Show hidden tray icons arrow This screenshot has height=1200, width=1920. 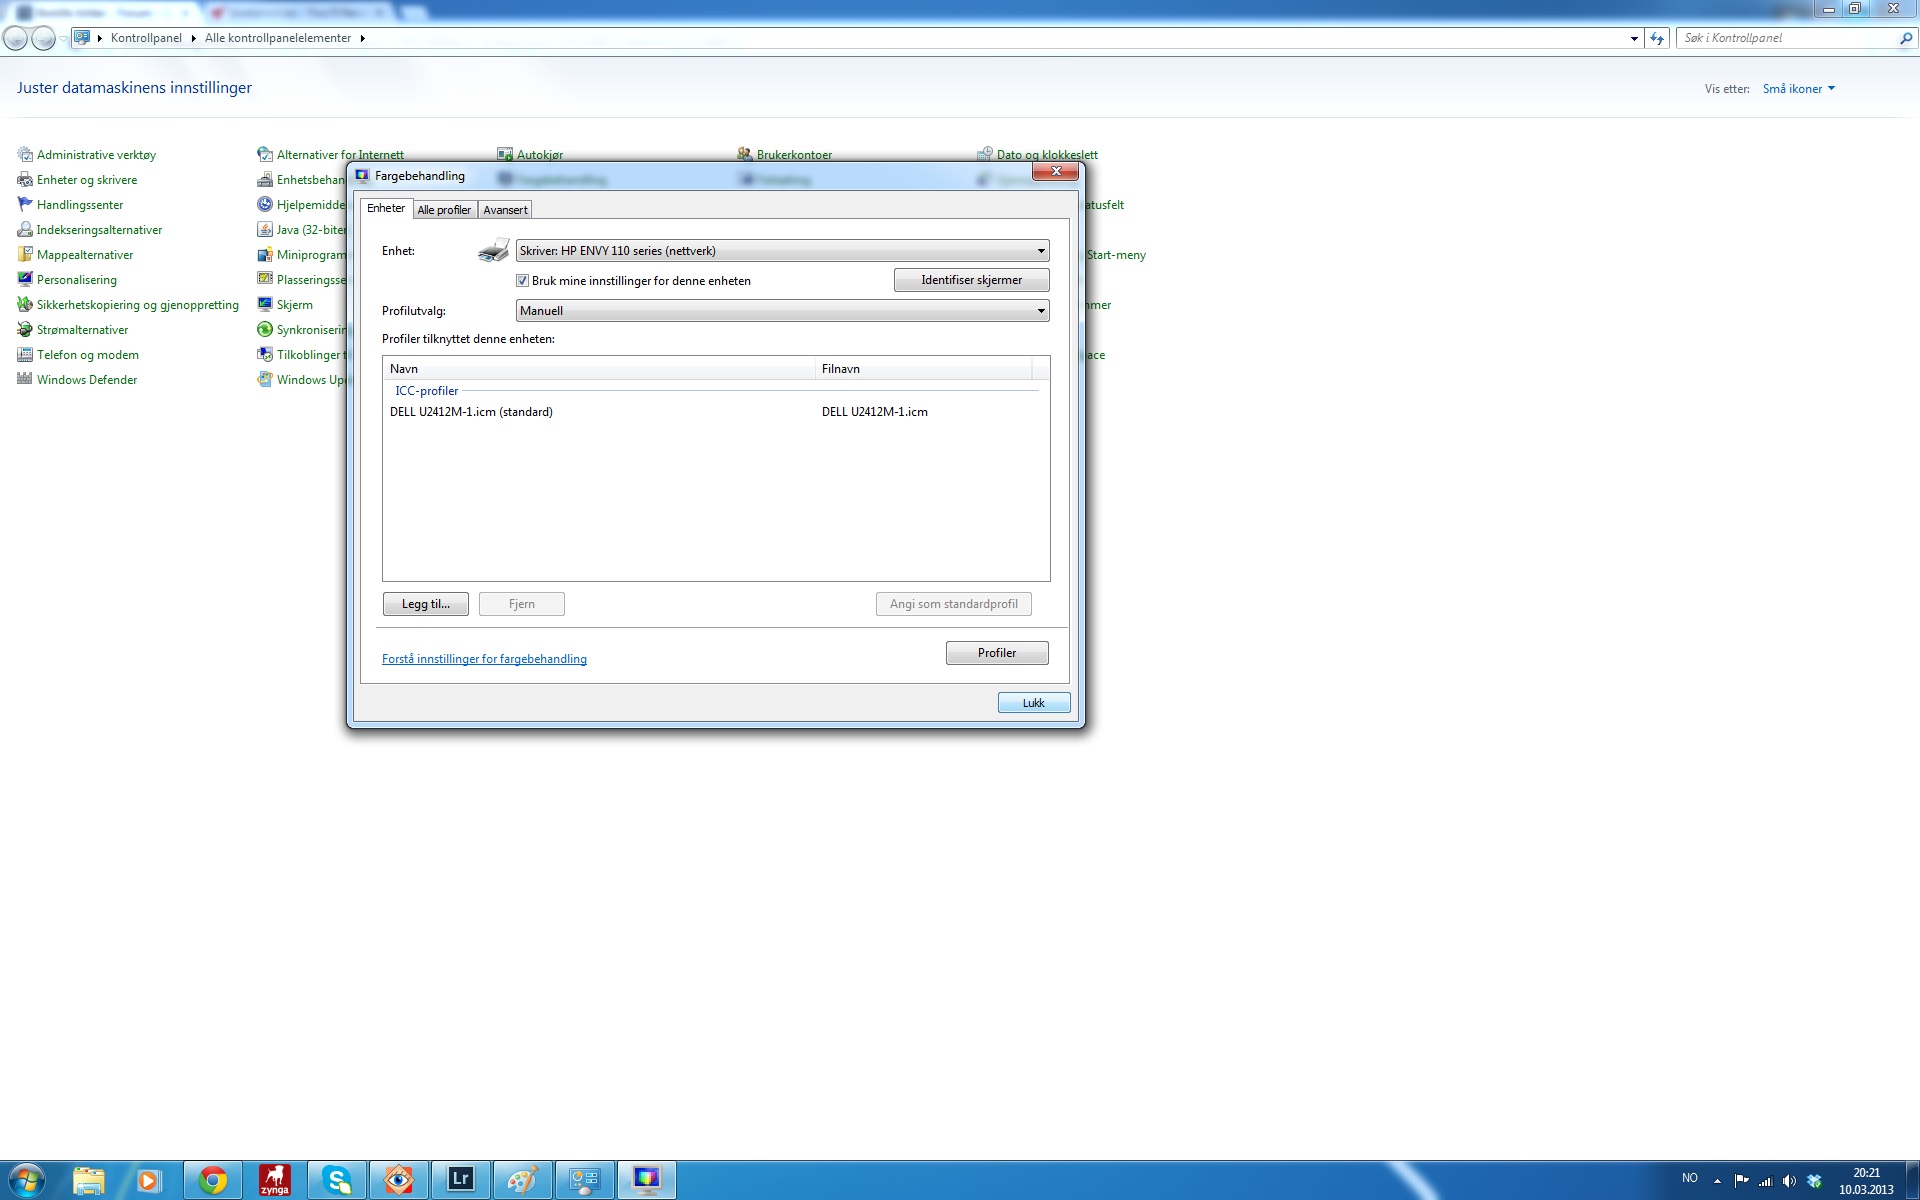tap(1717, 1181)
